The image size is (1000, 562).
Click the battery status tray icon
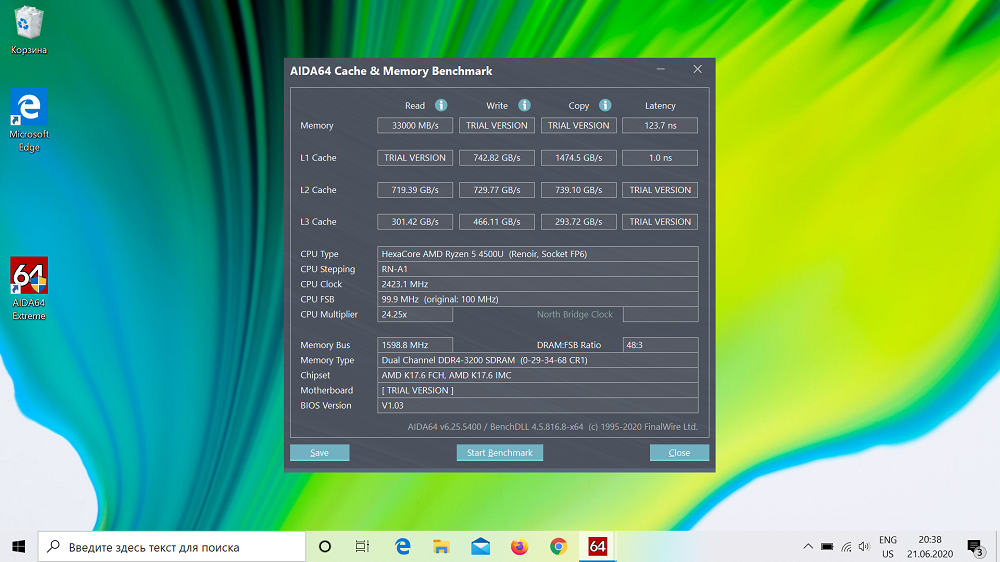pyautogui.click(x=827, y=547)
